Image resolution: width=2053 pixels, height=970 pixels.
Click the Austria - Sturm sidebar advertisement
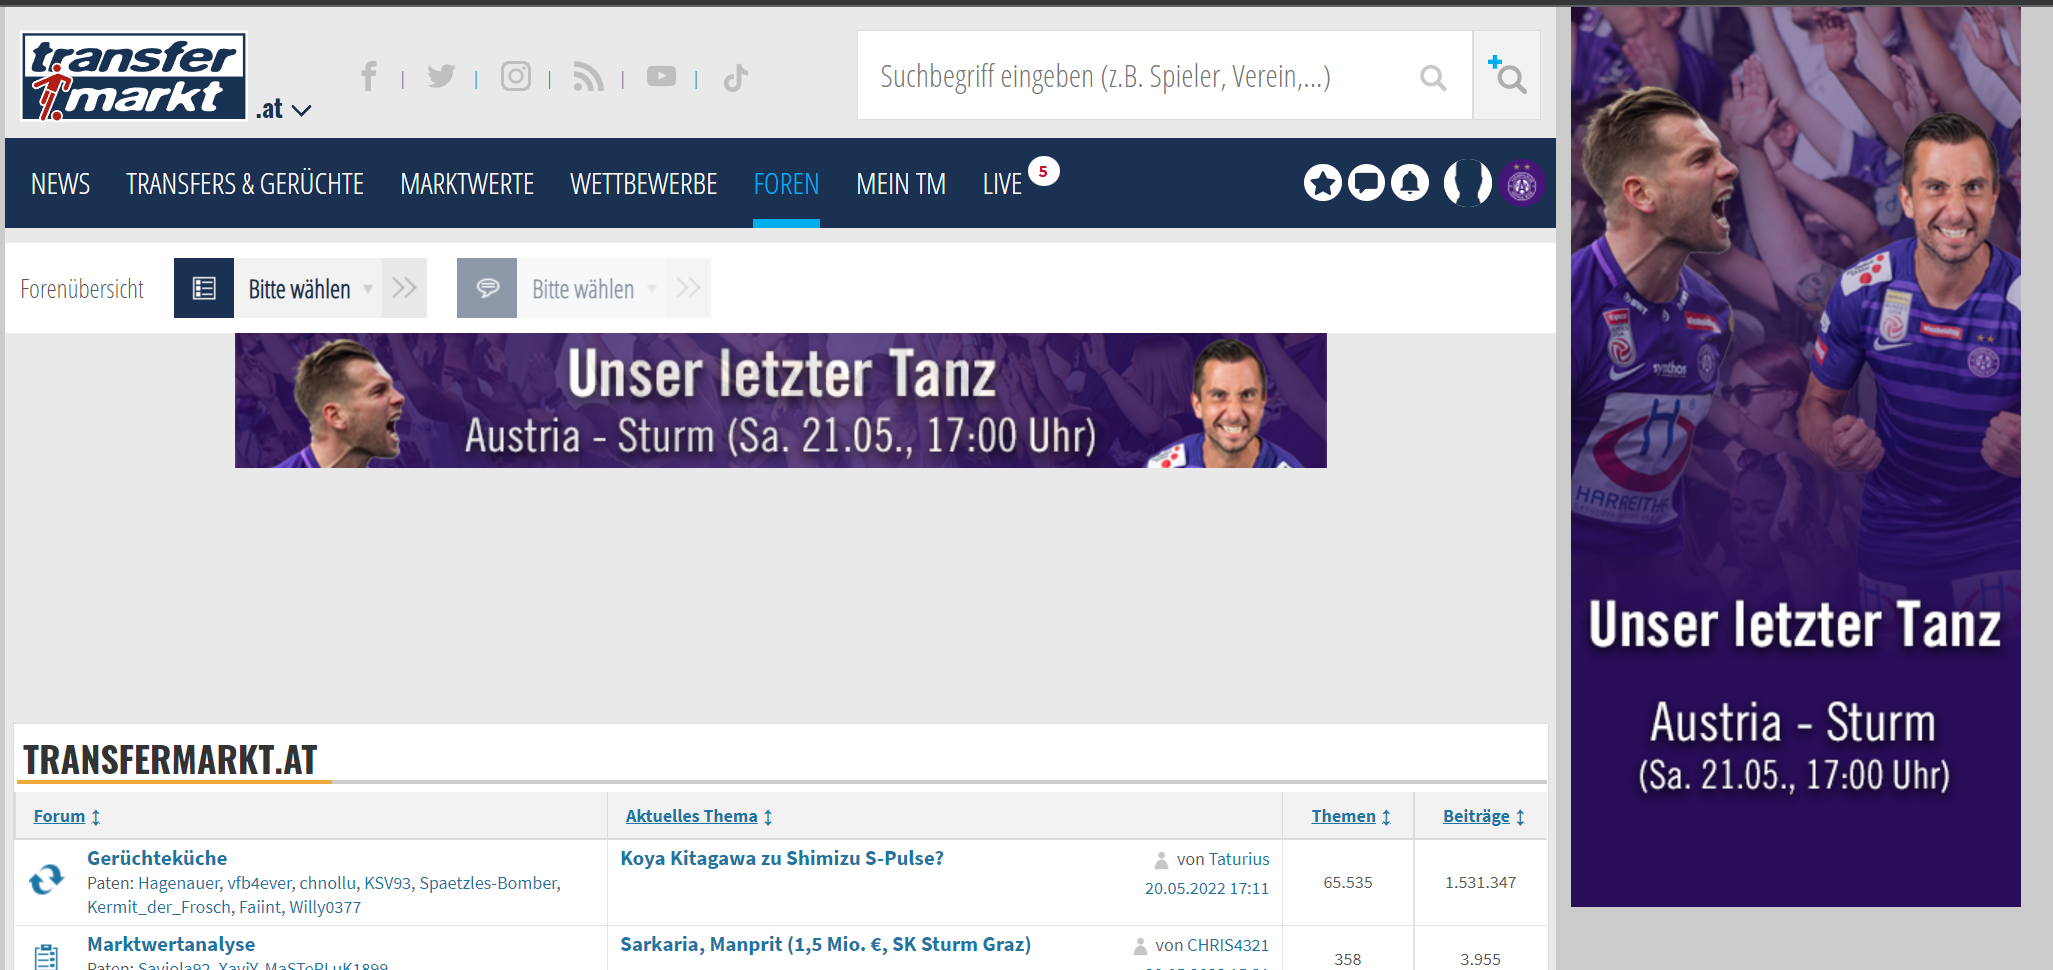coord(1795,457)
